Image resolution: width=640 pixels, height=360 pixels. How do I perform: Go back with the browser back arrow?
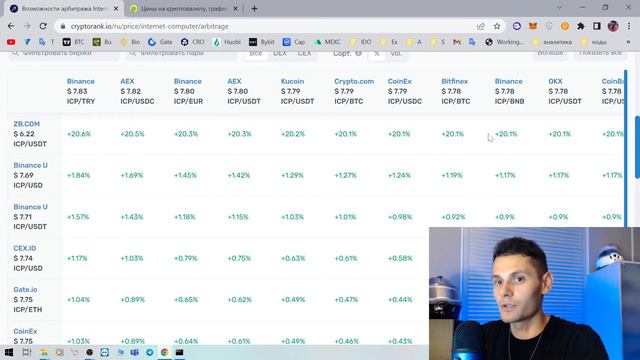point(11,26)
